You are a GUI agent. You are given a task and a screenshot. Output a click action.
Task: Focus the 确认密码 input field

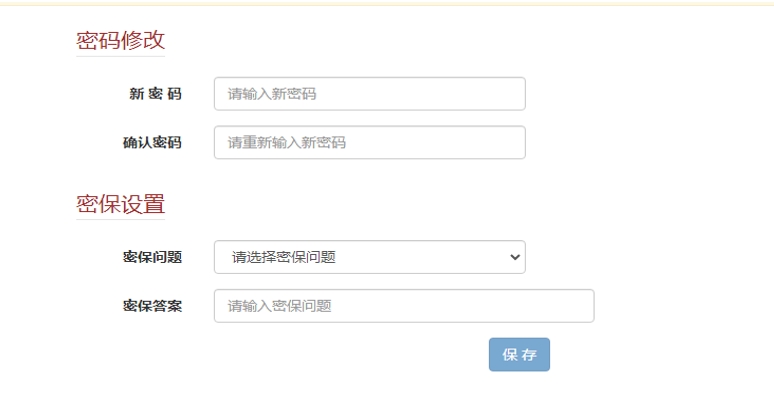[x=369, y=142]
